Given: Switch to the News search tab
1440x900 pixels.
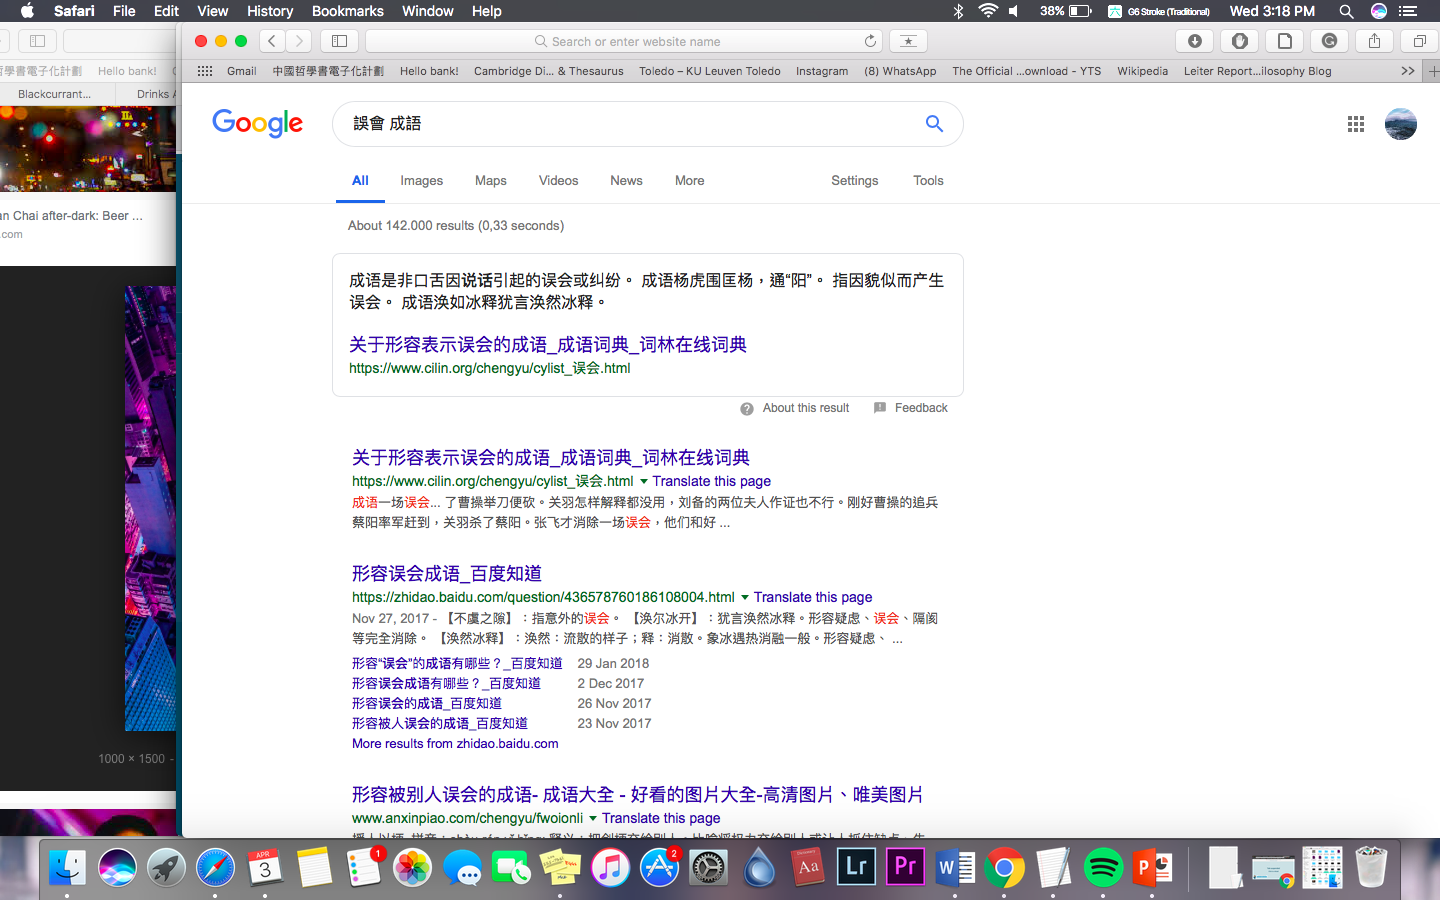Looking at the screenshot, I should (x=626, y=181).
